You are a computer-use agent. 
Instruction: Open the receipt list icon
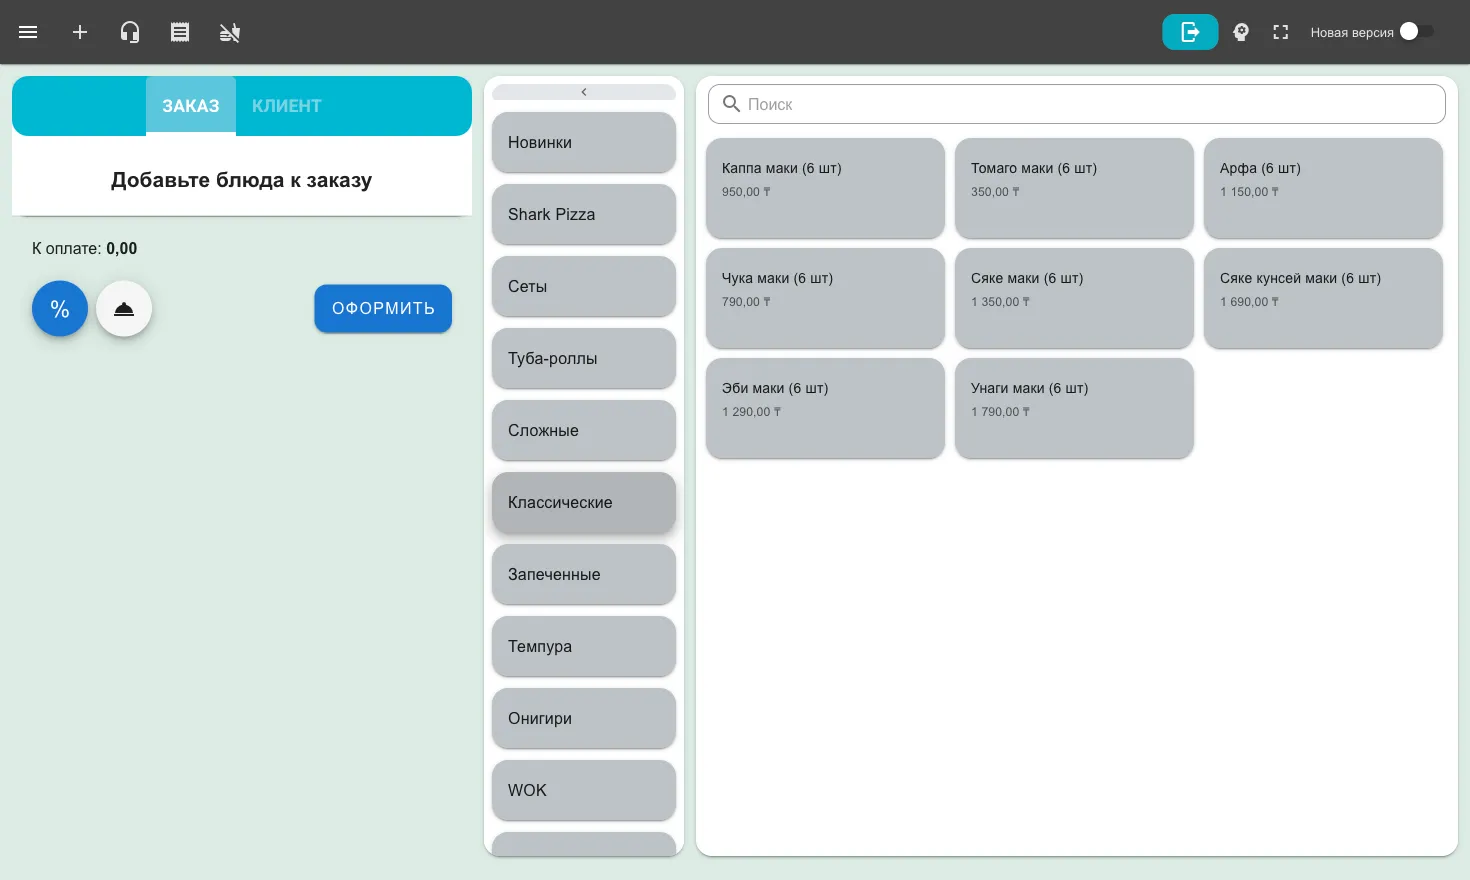pyautogui.click(x=180, y=32)
